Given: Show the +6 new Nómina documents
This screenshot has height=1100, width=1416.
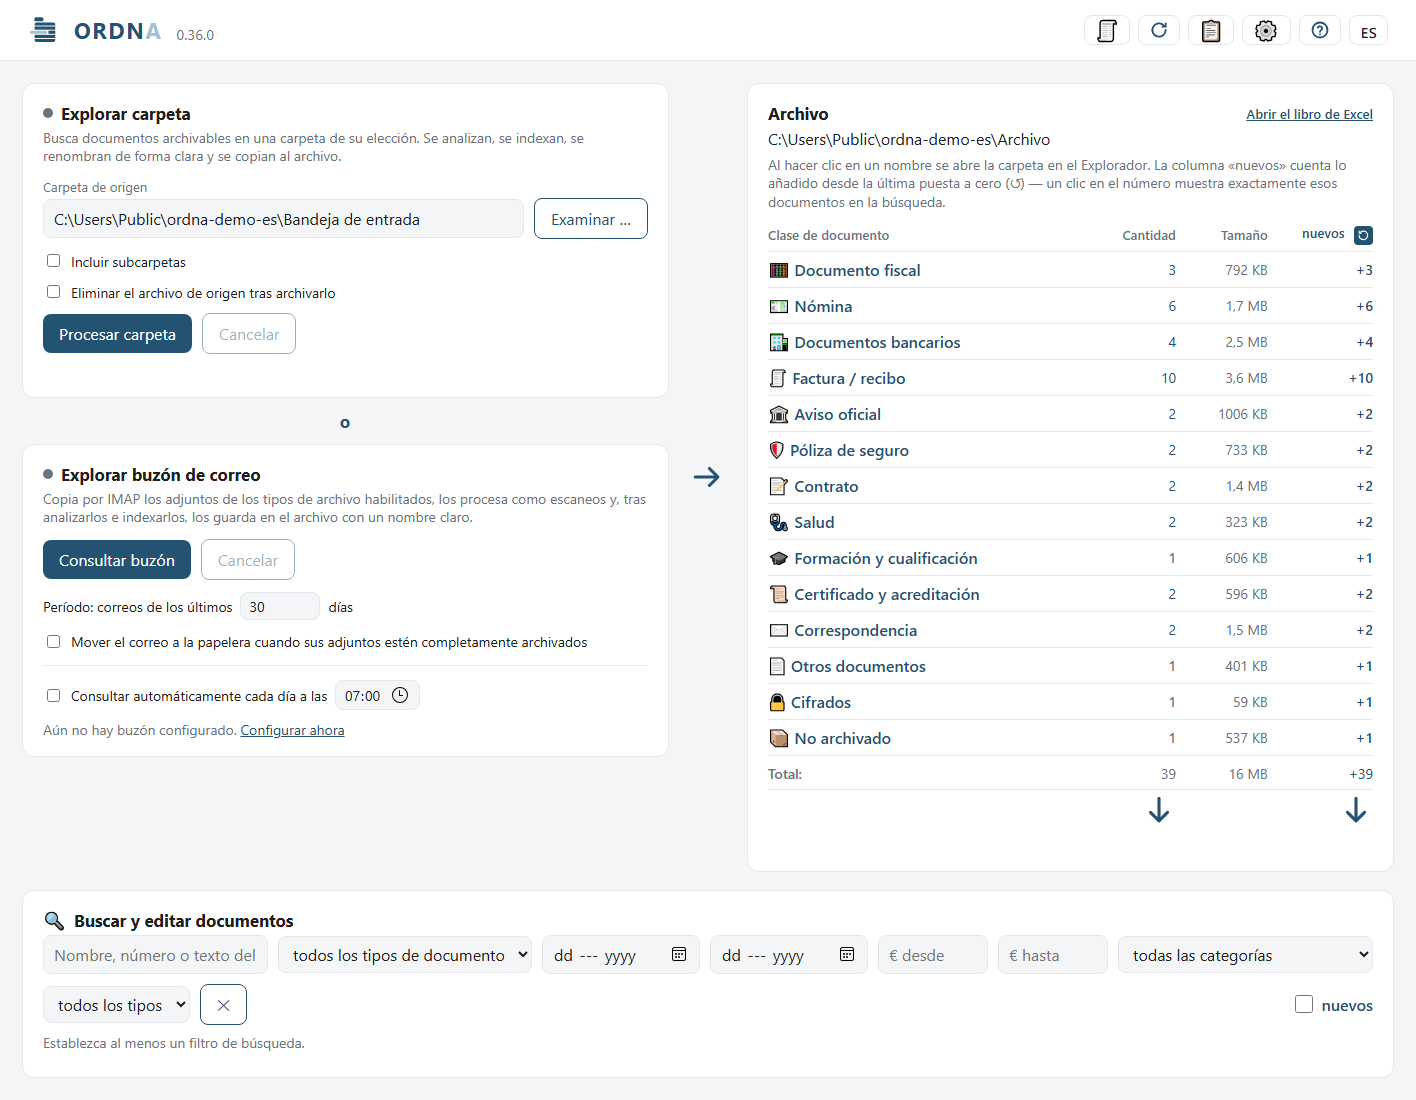Looking at the screenshot, I should tap(1364, 306).
